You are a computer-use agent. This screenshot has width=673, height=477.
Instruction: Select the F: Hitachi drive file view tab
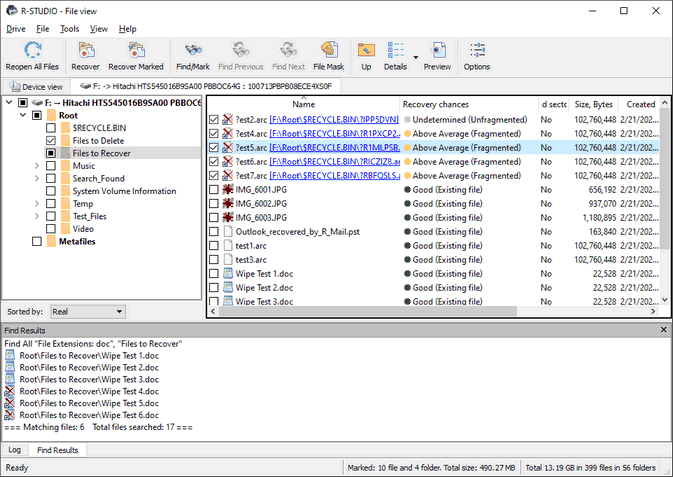(x=206, y=86)
